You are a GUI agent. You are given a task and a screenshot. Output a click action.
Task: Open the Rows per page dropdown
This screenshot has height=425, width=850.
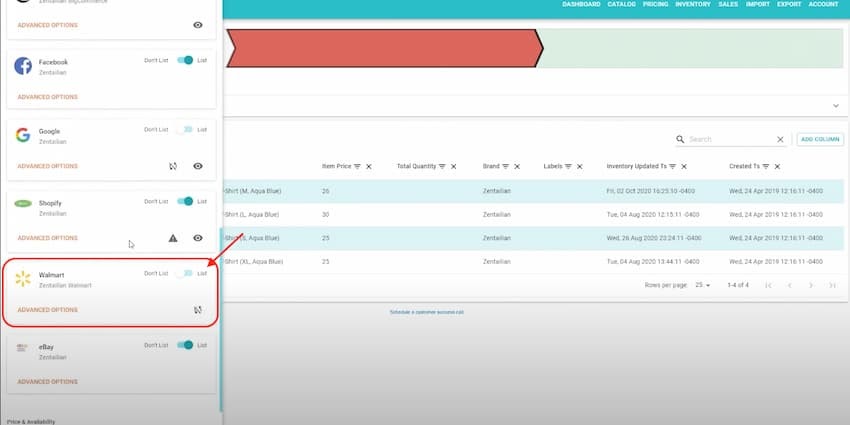point(703,285)
